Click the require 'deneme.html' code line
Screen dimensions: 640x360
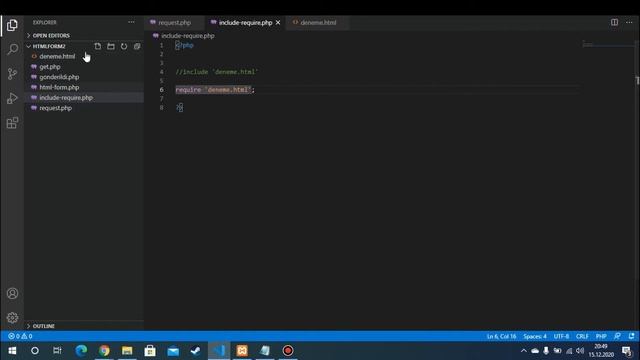click(215, 90)
